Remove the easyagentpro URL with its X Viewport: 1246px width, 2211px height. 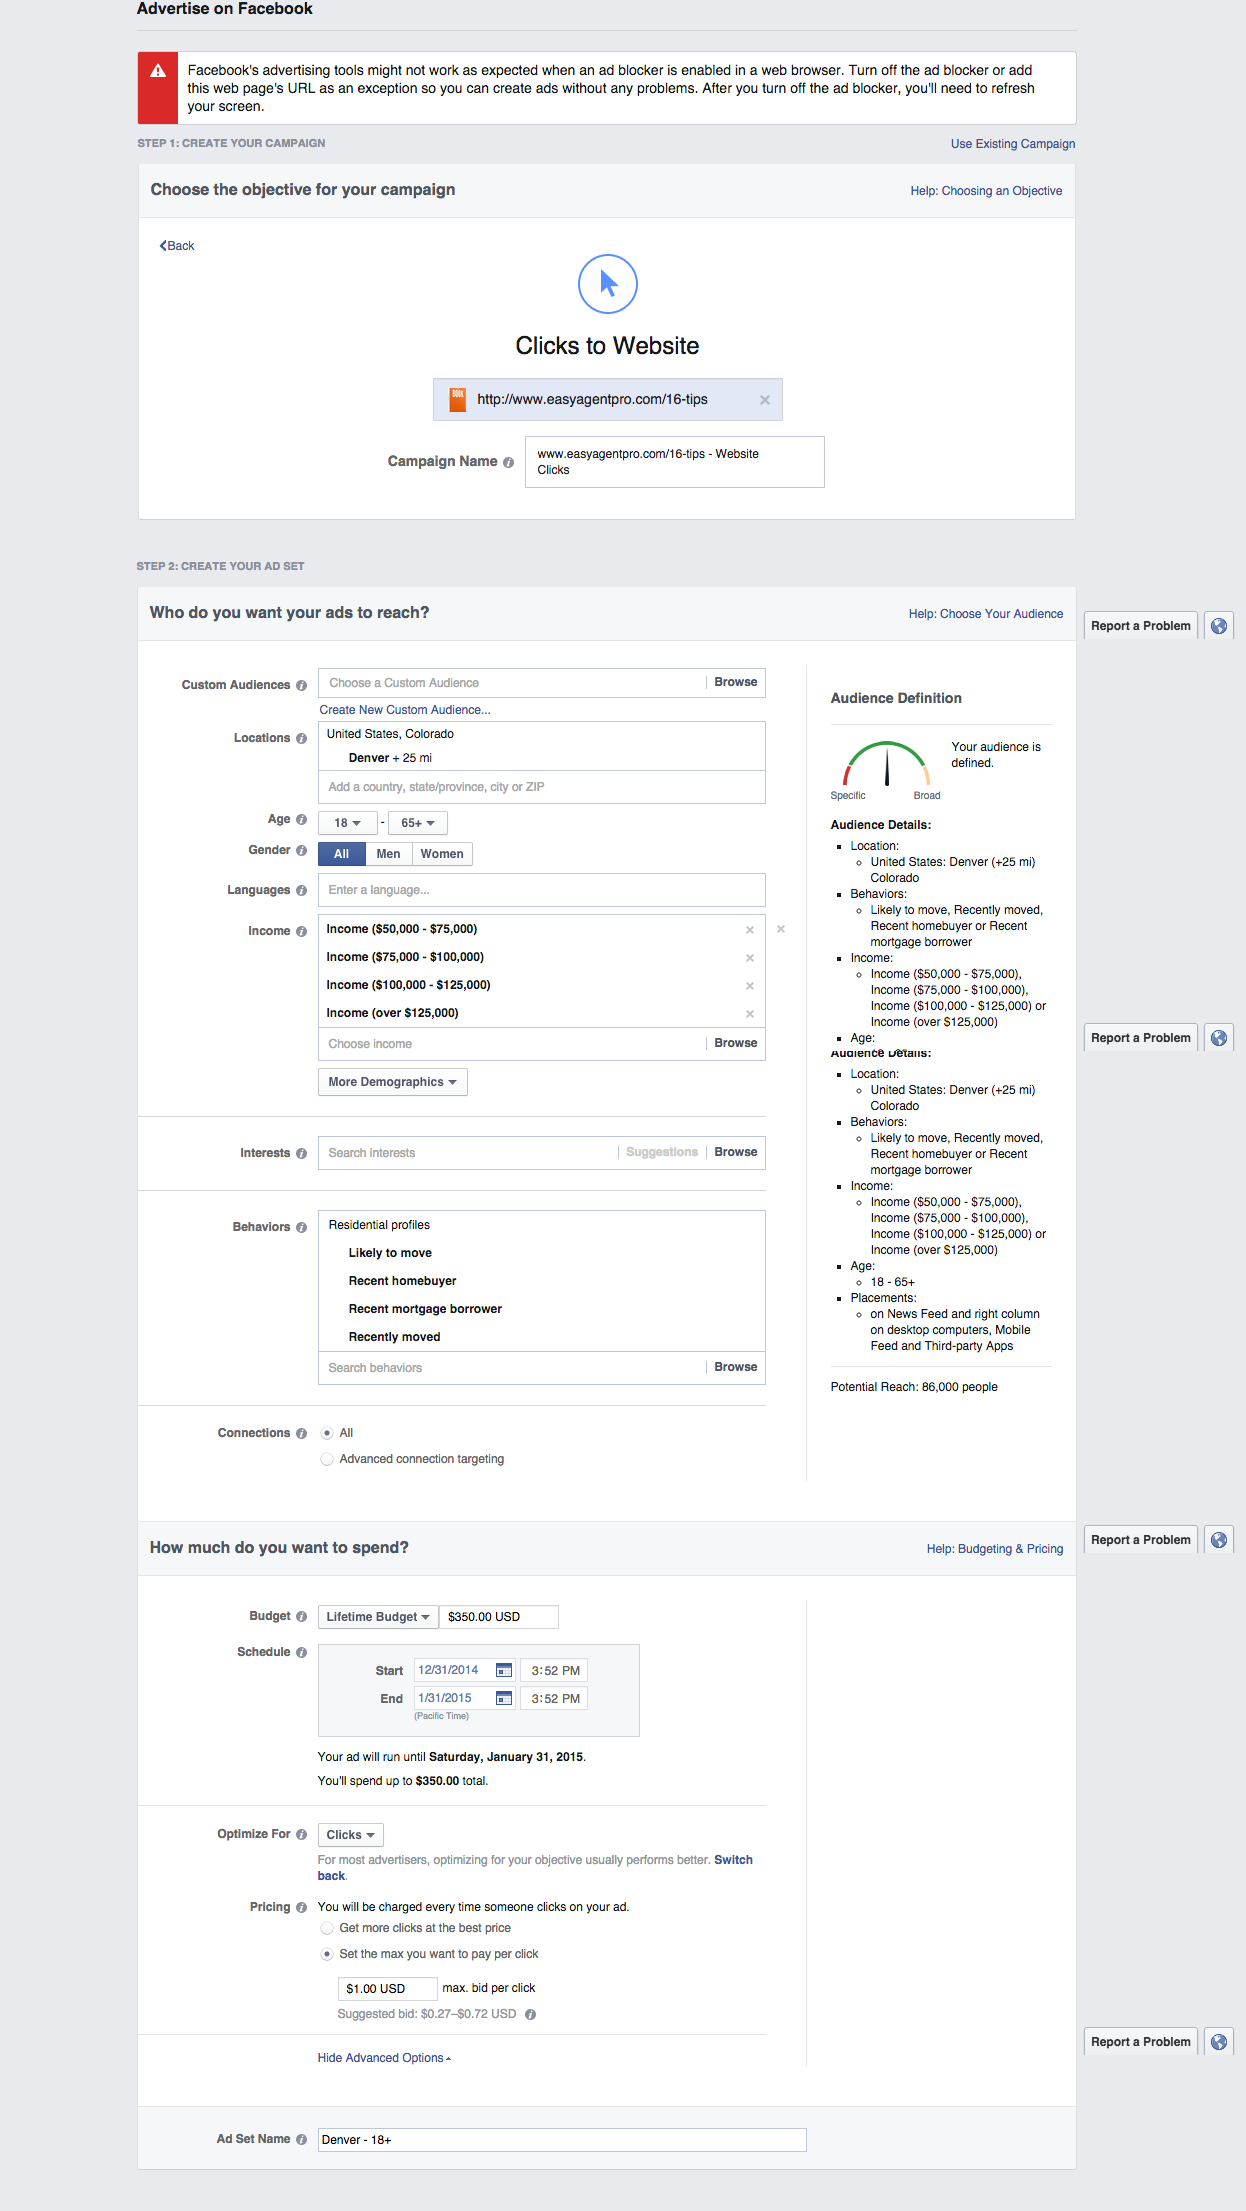coord(765,400)
